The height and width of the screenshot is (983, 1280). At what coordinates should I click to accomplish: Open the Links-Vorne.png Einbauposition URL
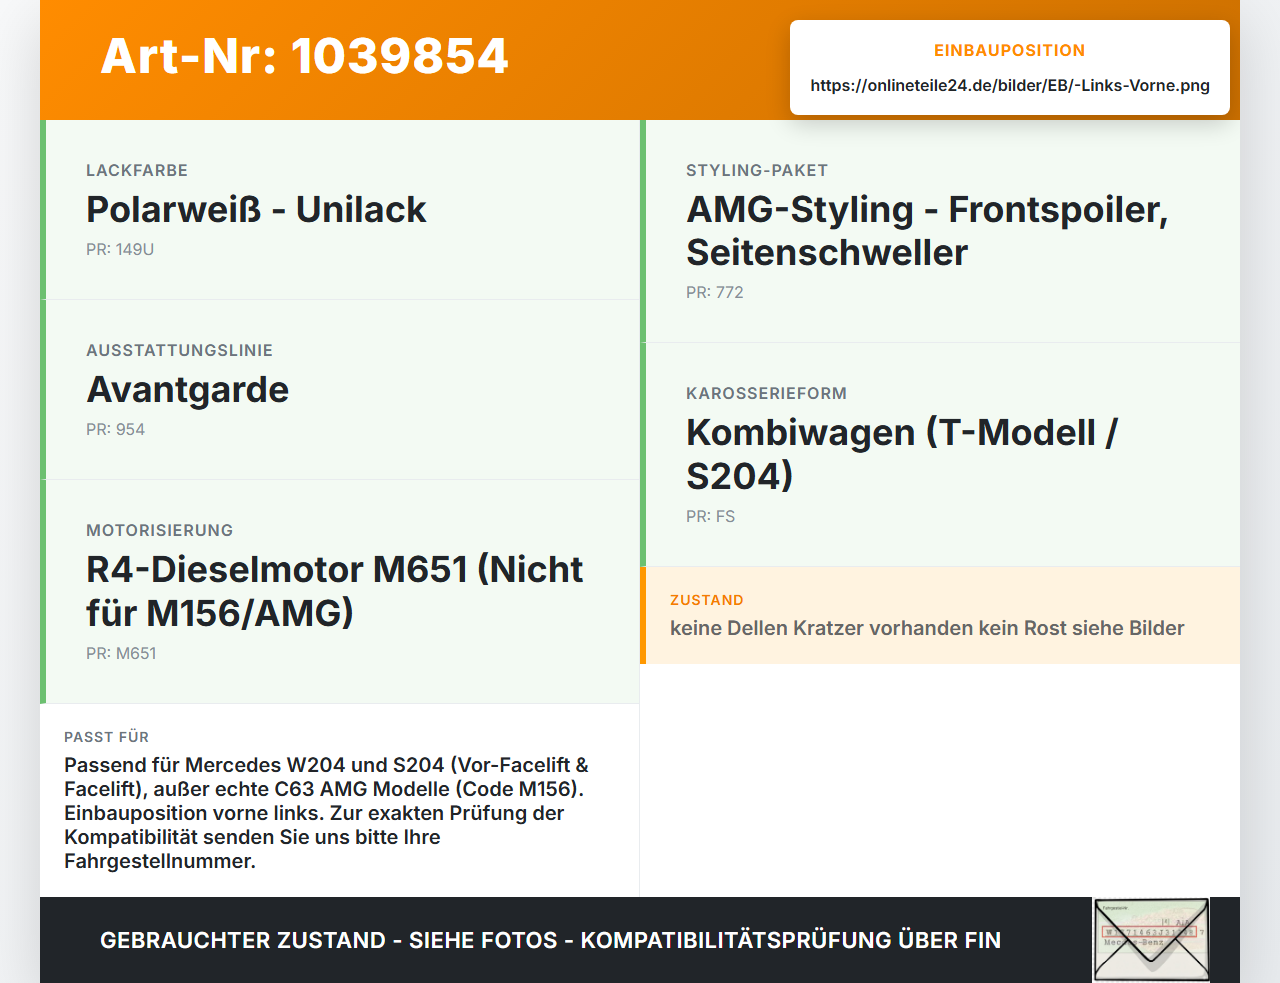pos(1010,85)
